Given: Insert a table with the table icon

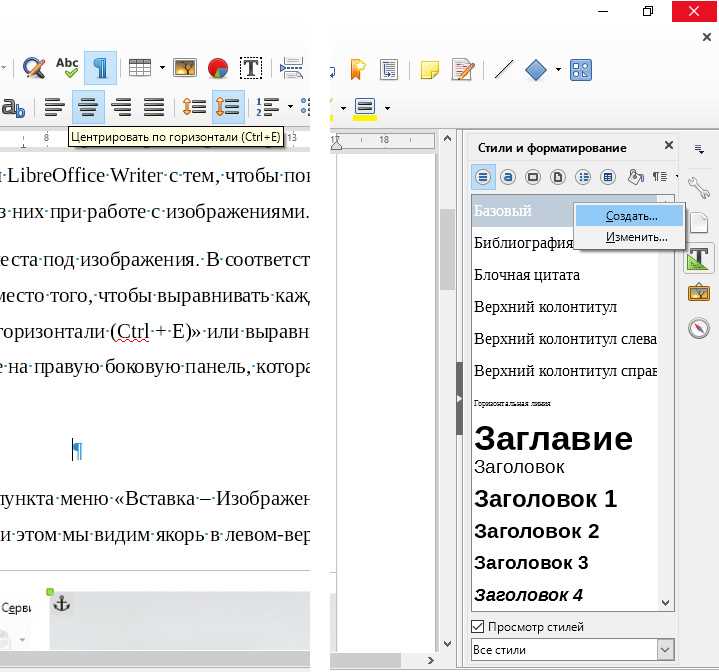Looking at the screenshot, I should coord(140,68).
